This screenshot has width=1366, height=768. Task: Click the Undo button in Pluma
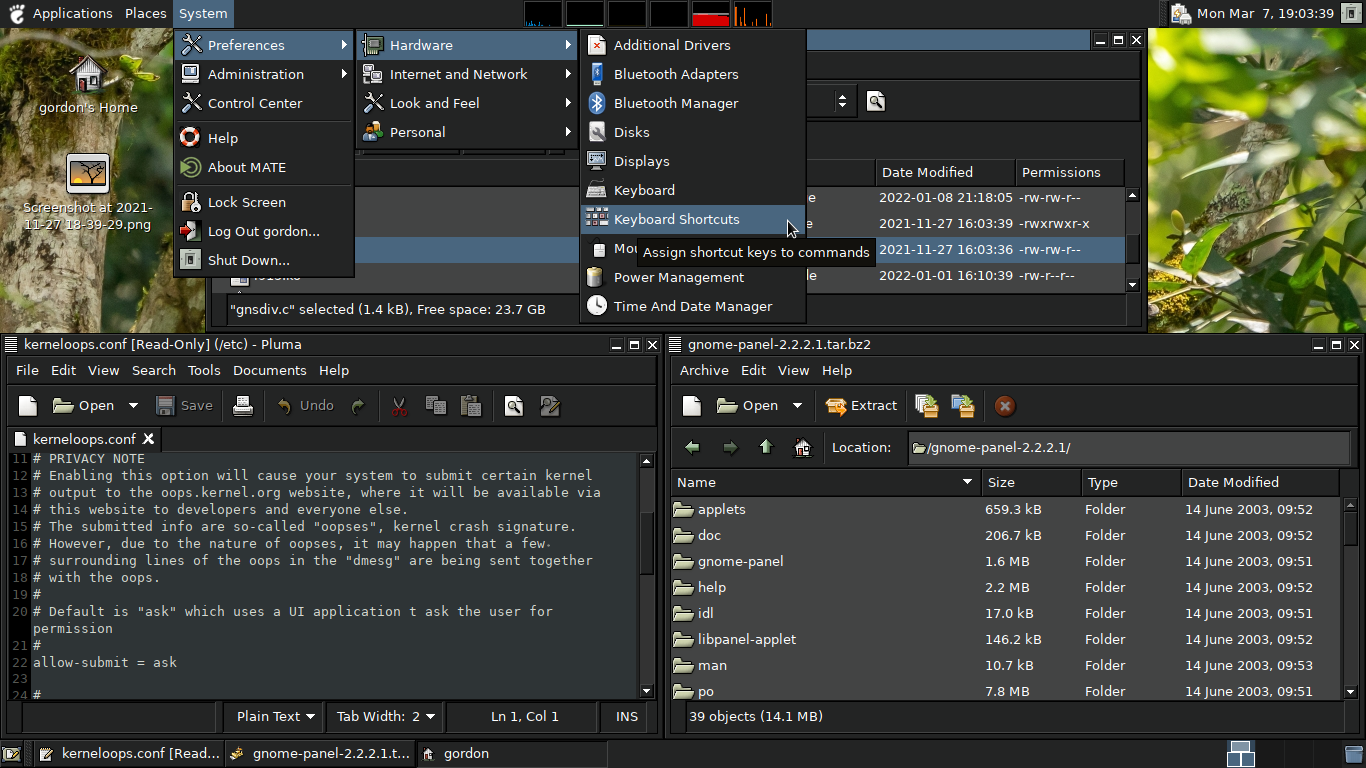click(x=305, y=406)
